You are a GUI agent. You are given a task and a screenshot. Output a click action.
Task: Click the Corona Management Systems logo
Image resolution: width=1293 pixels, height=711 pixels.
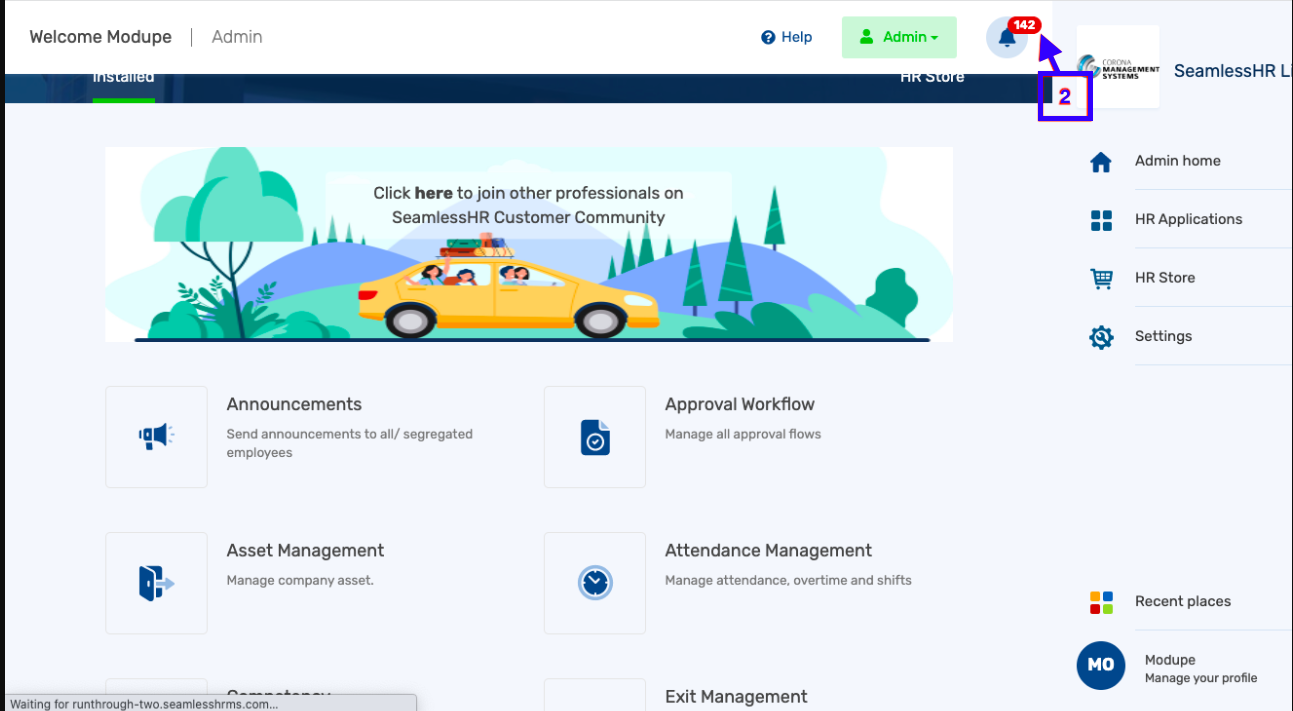(x=1118, y=68)
